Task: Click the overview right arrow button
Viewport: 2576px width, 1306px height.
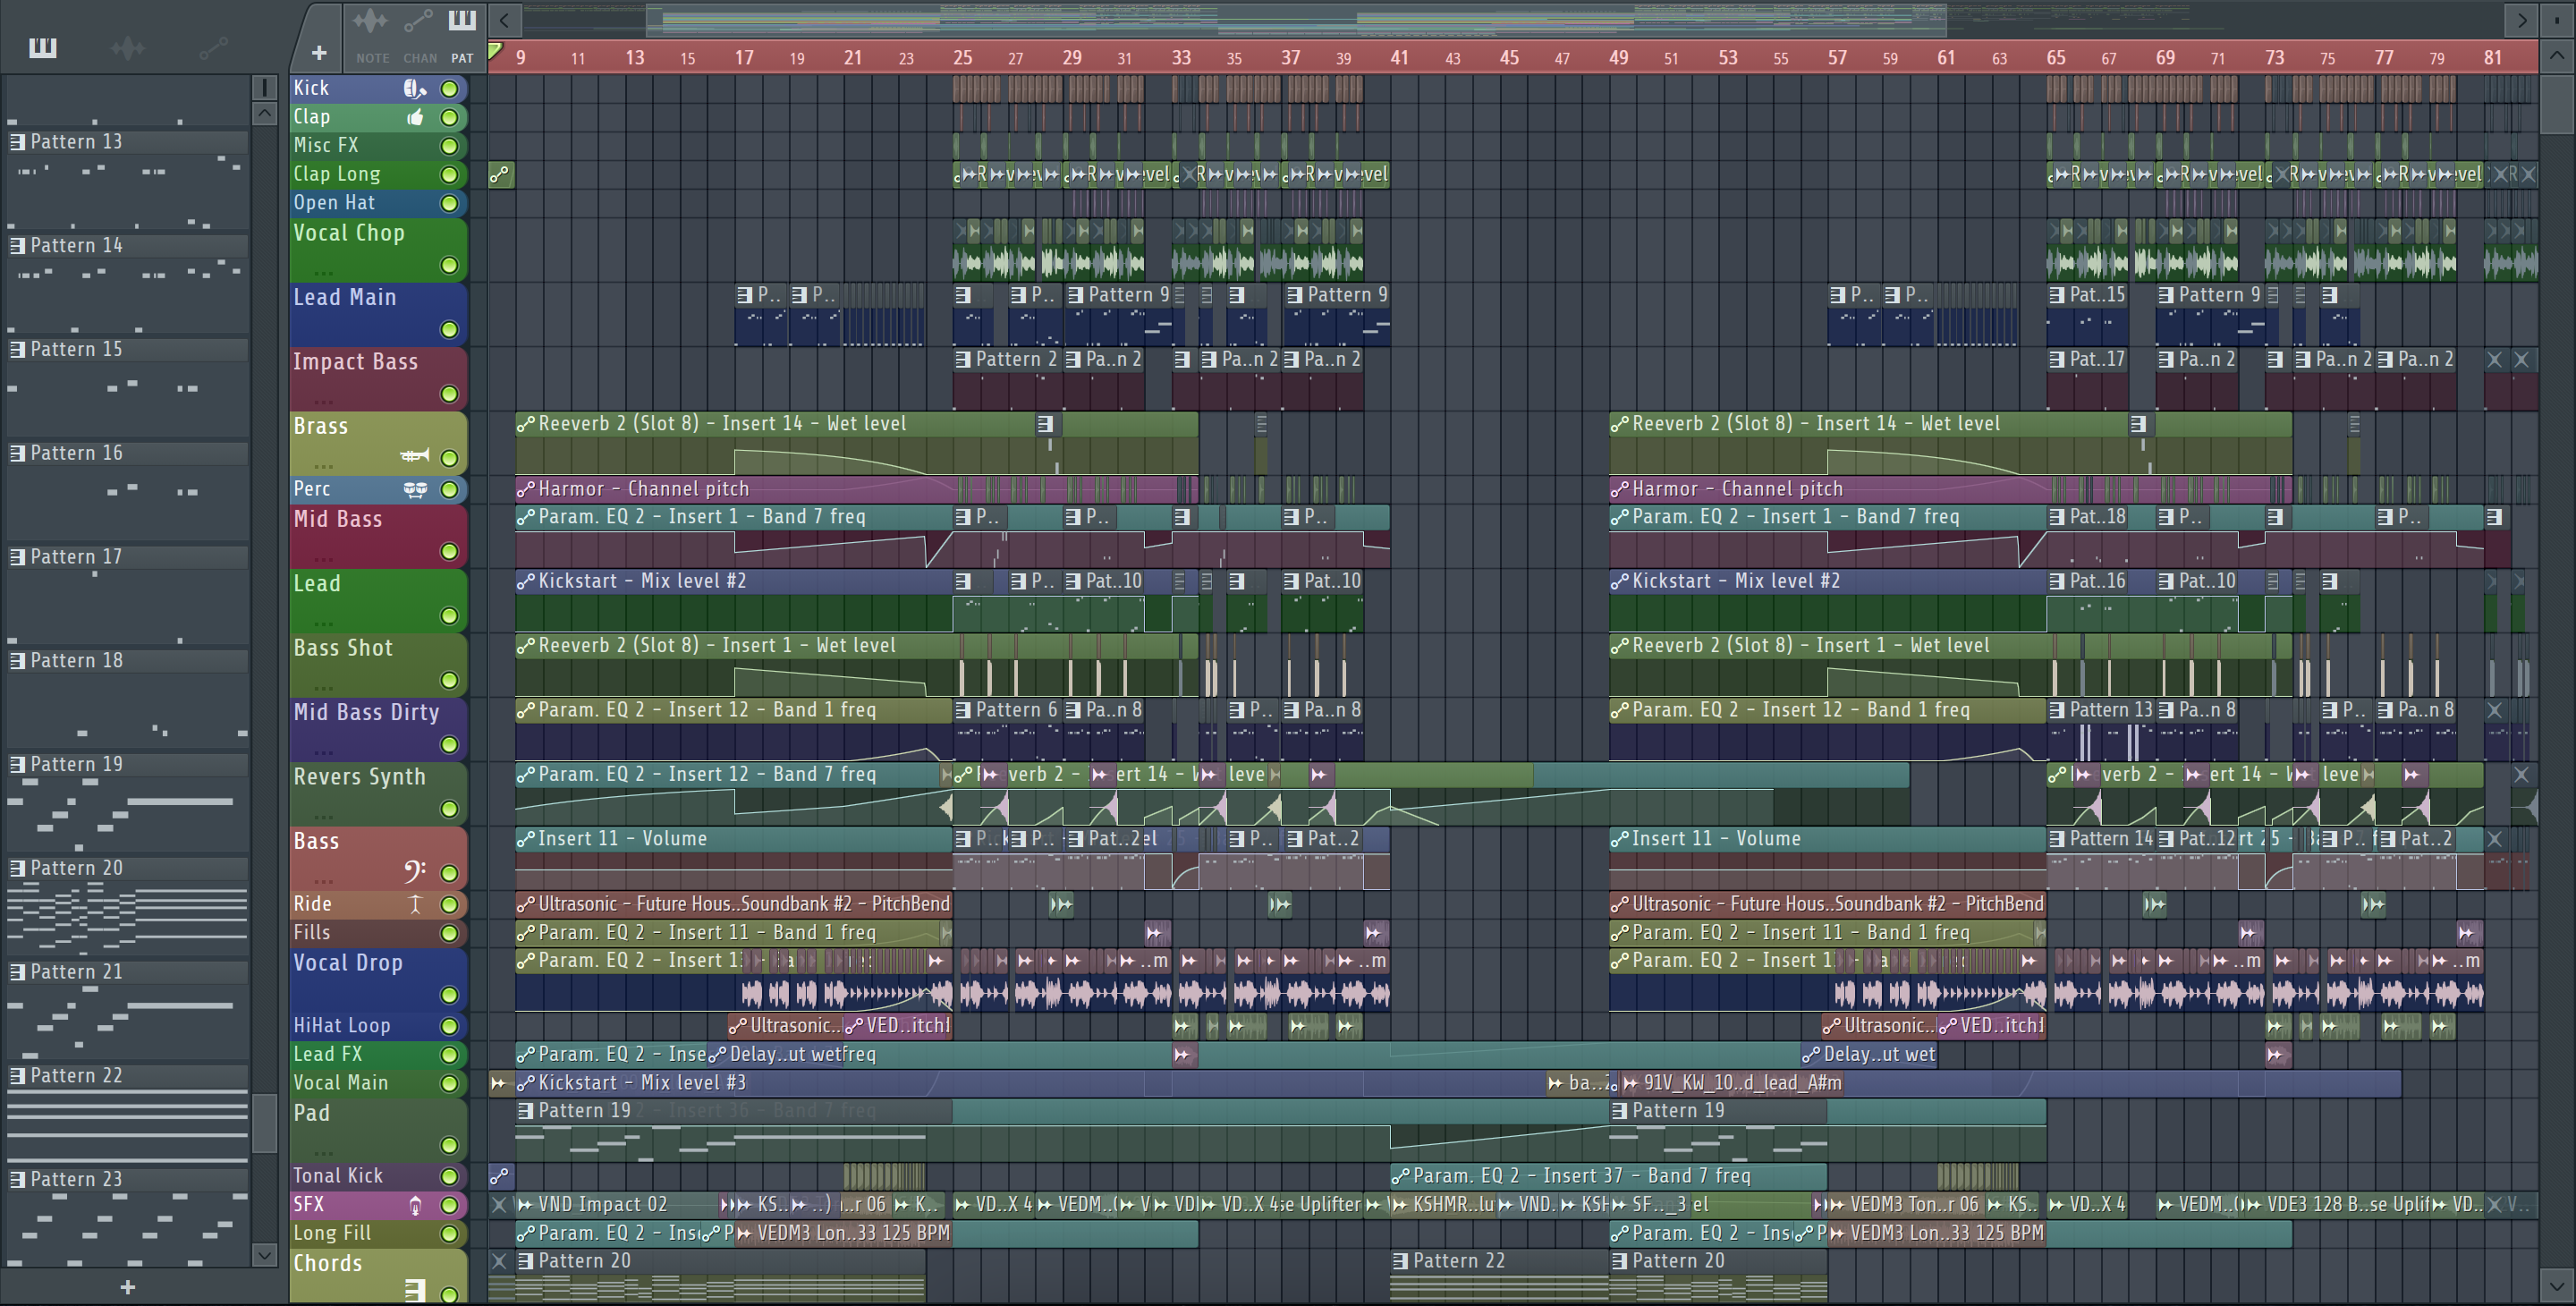Action: pos(2522,19)
